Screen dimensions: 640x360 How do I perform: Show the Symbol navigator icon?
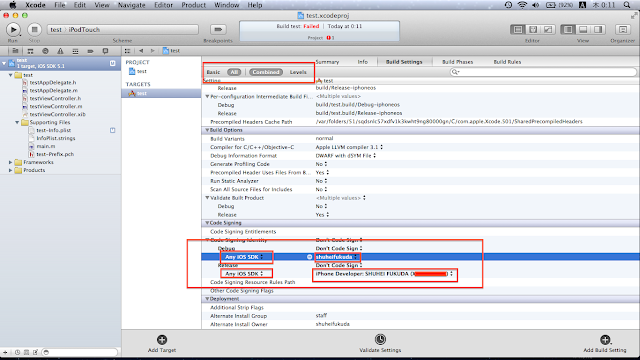pyautogui.click(x=30, y=51)
